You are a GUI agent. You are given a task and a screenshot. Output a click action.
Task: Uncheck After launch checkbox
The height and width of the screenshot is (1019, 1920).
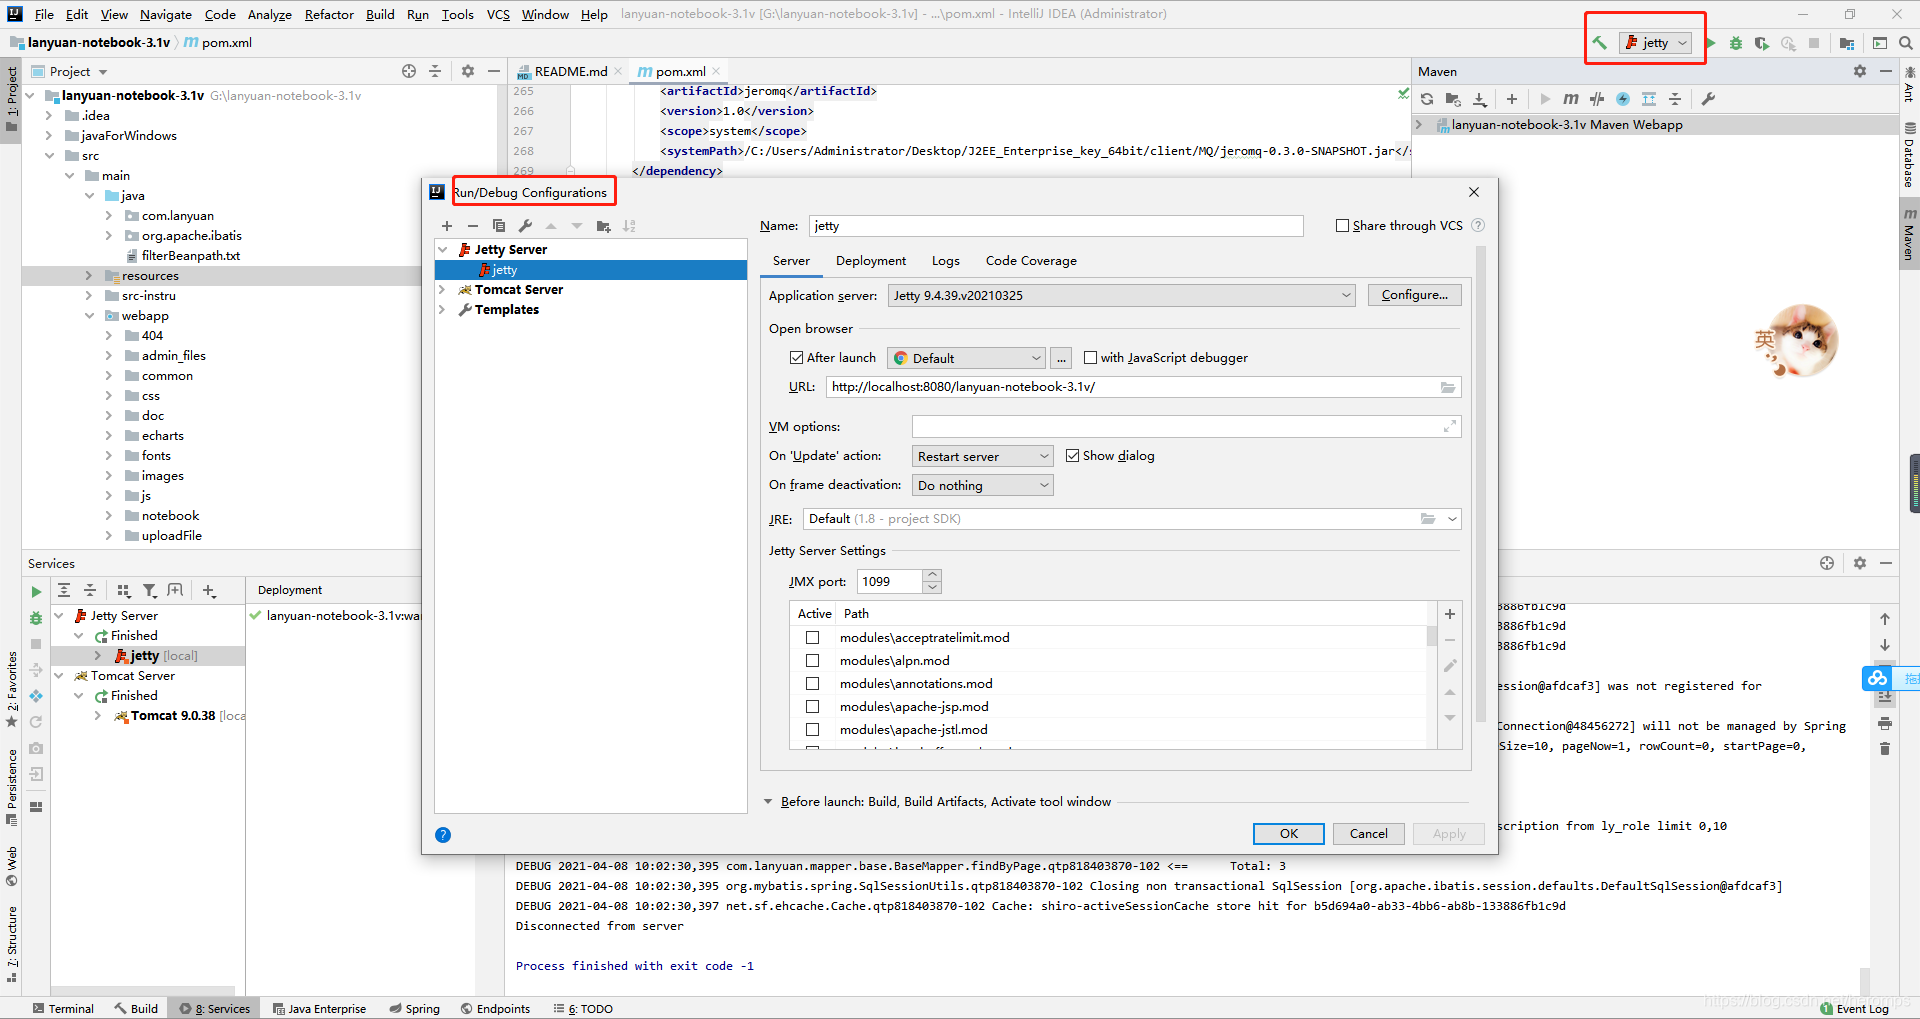click(x=796, y=358)
